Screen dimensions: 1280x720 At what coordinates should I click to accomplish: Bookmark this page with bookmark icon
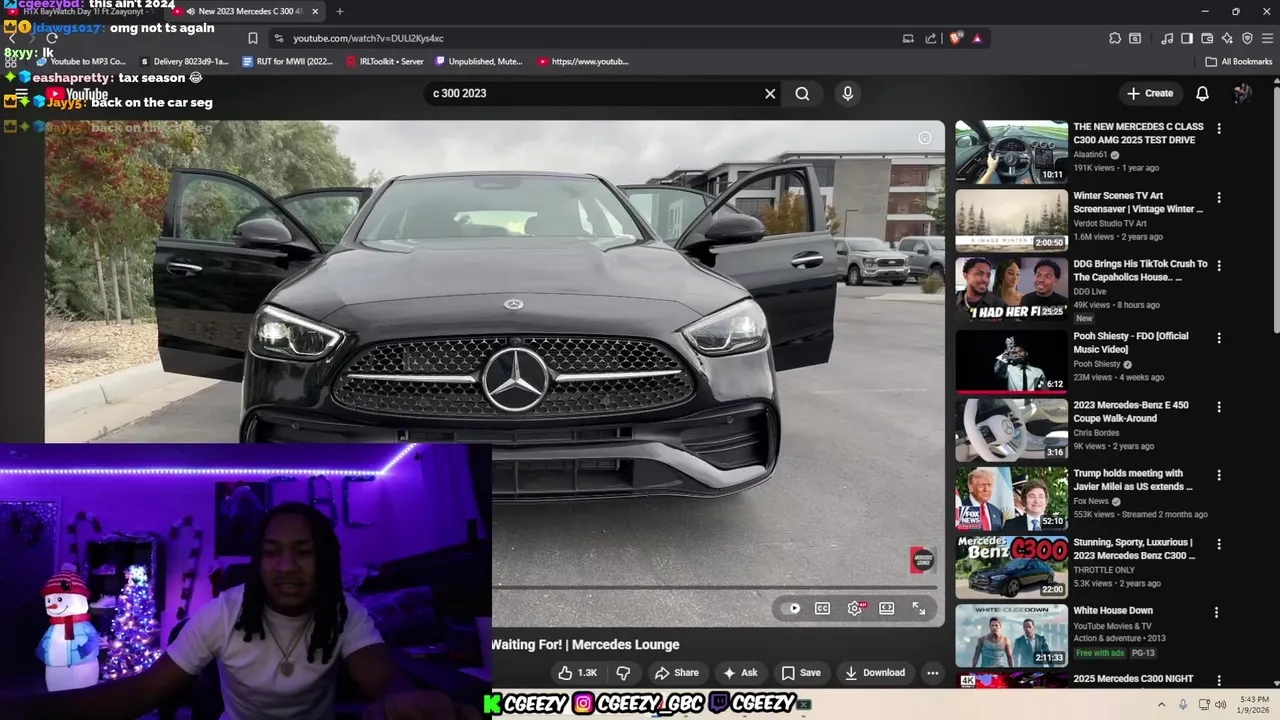(252, 38)
